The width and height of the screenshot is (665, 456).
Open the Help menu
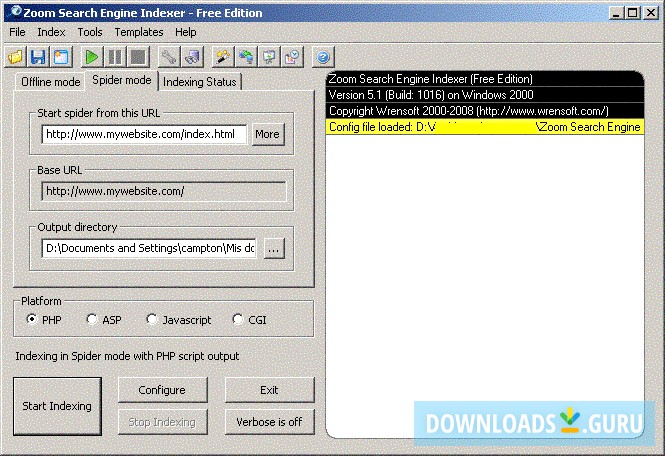coord(186,32)
